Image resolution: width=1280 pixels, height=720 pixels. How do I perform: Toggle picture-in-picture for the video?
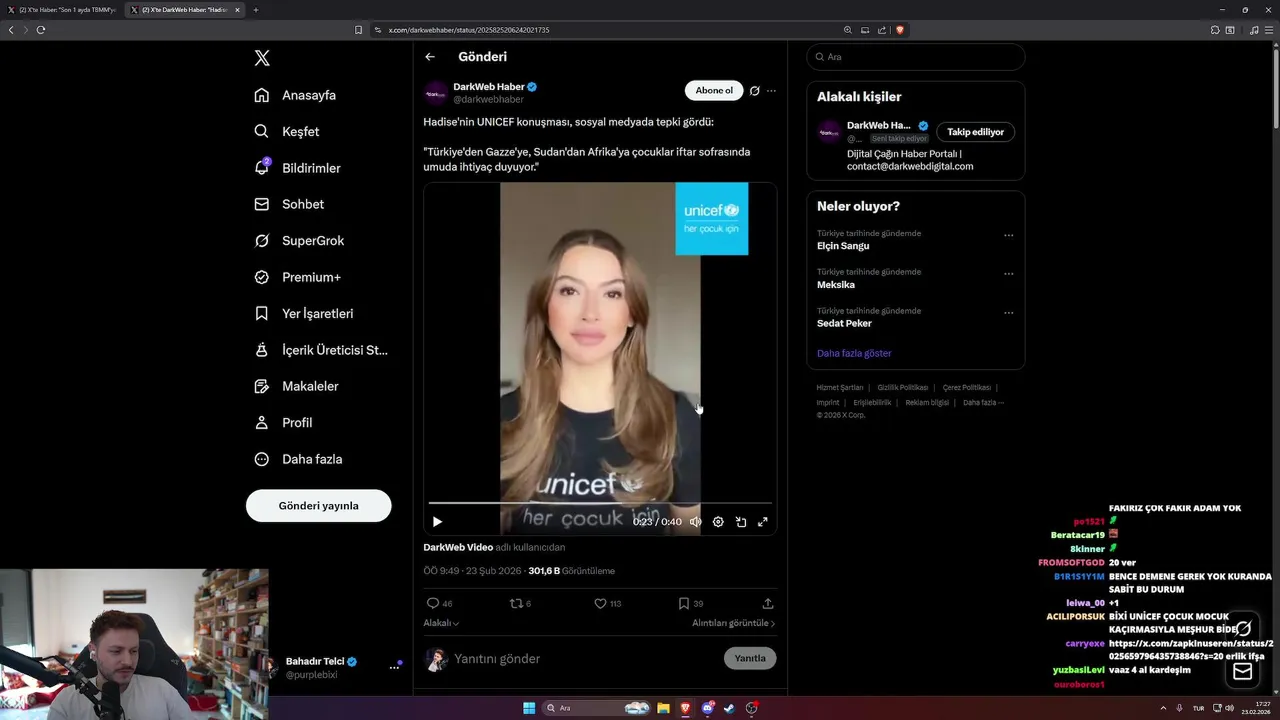click(741, 522)
